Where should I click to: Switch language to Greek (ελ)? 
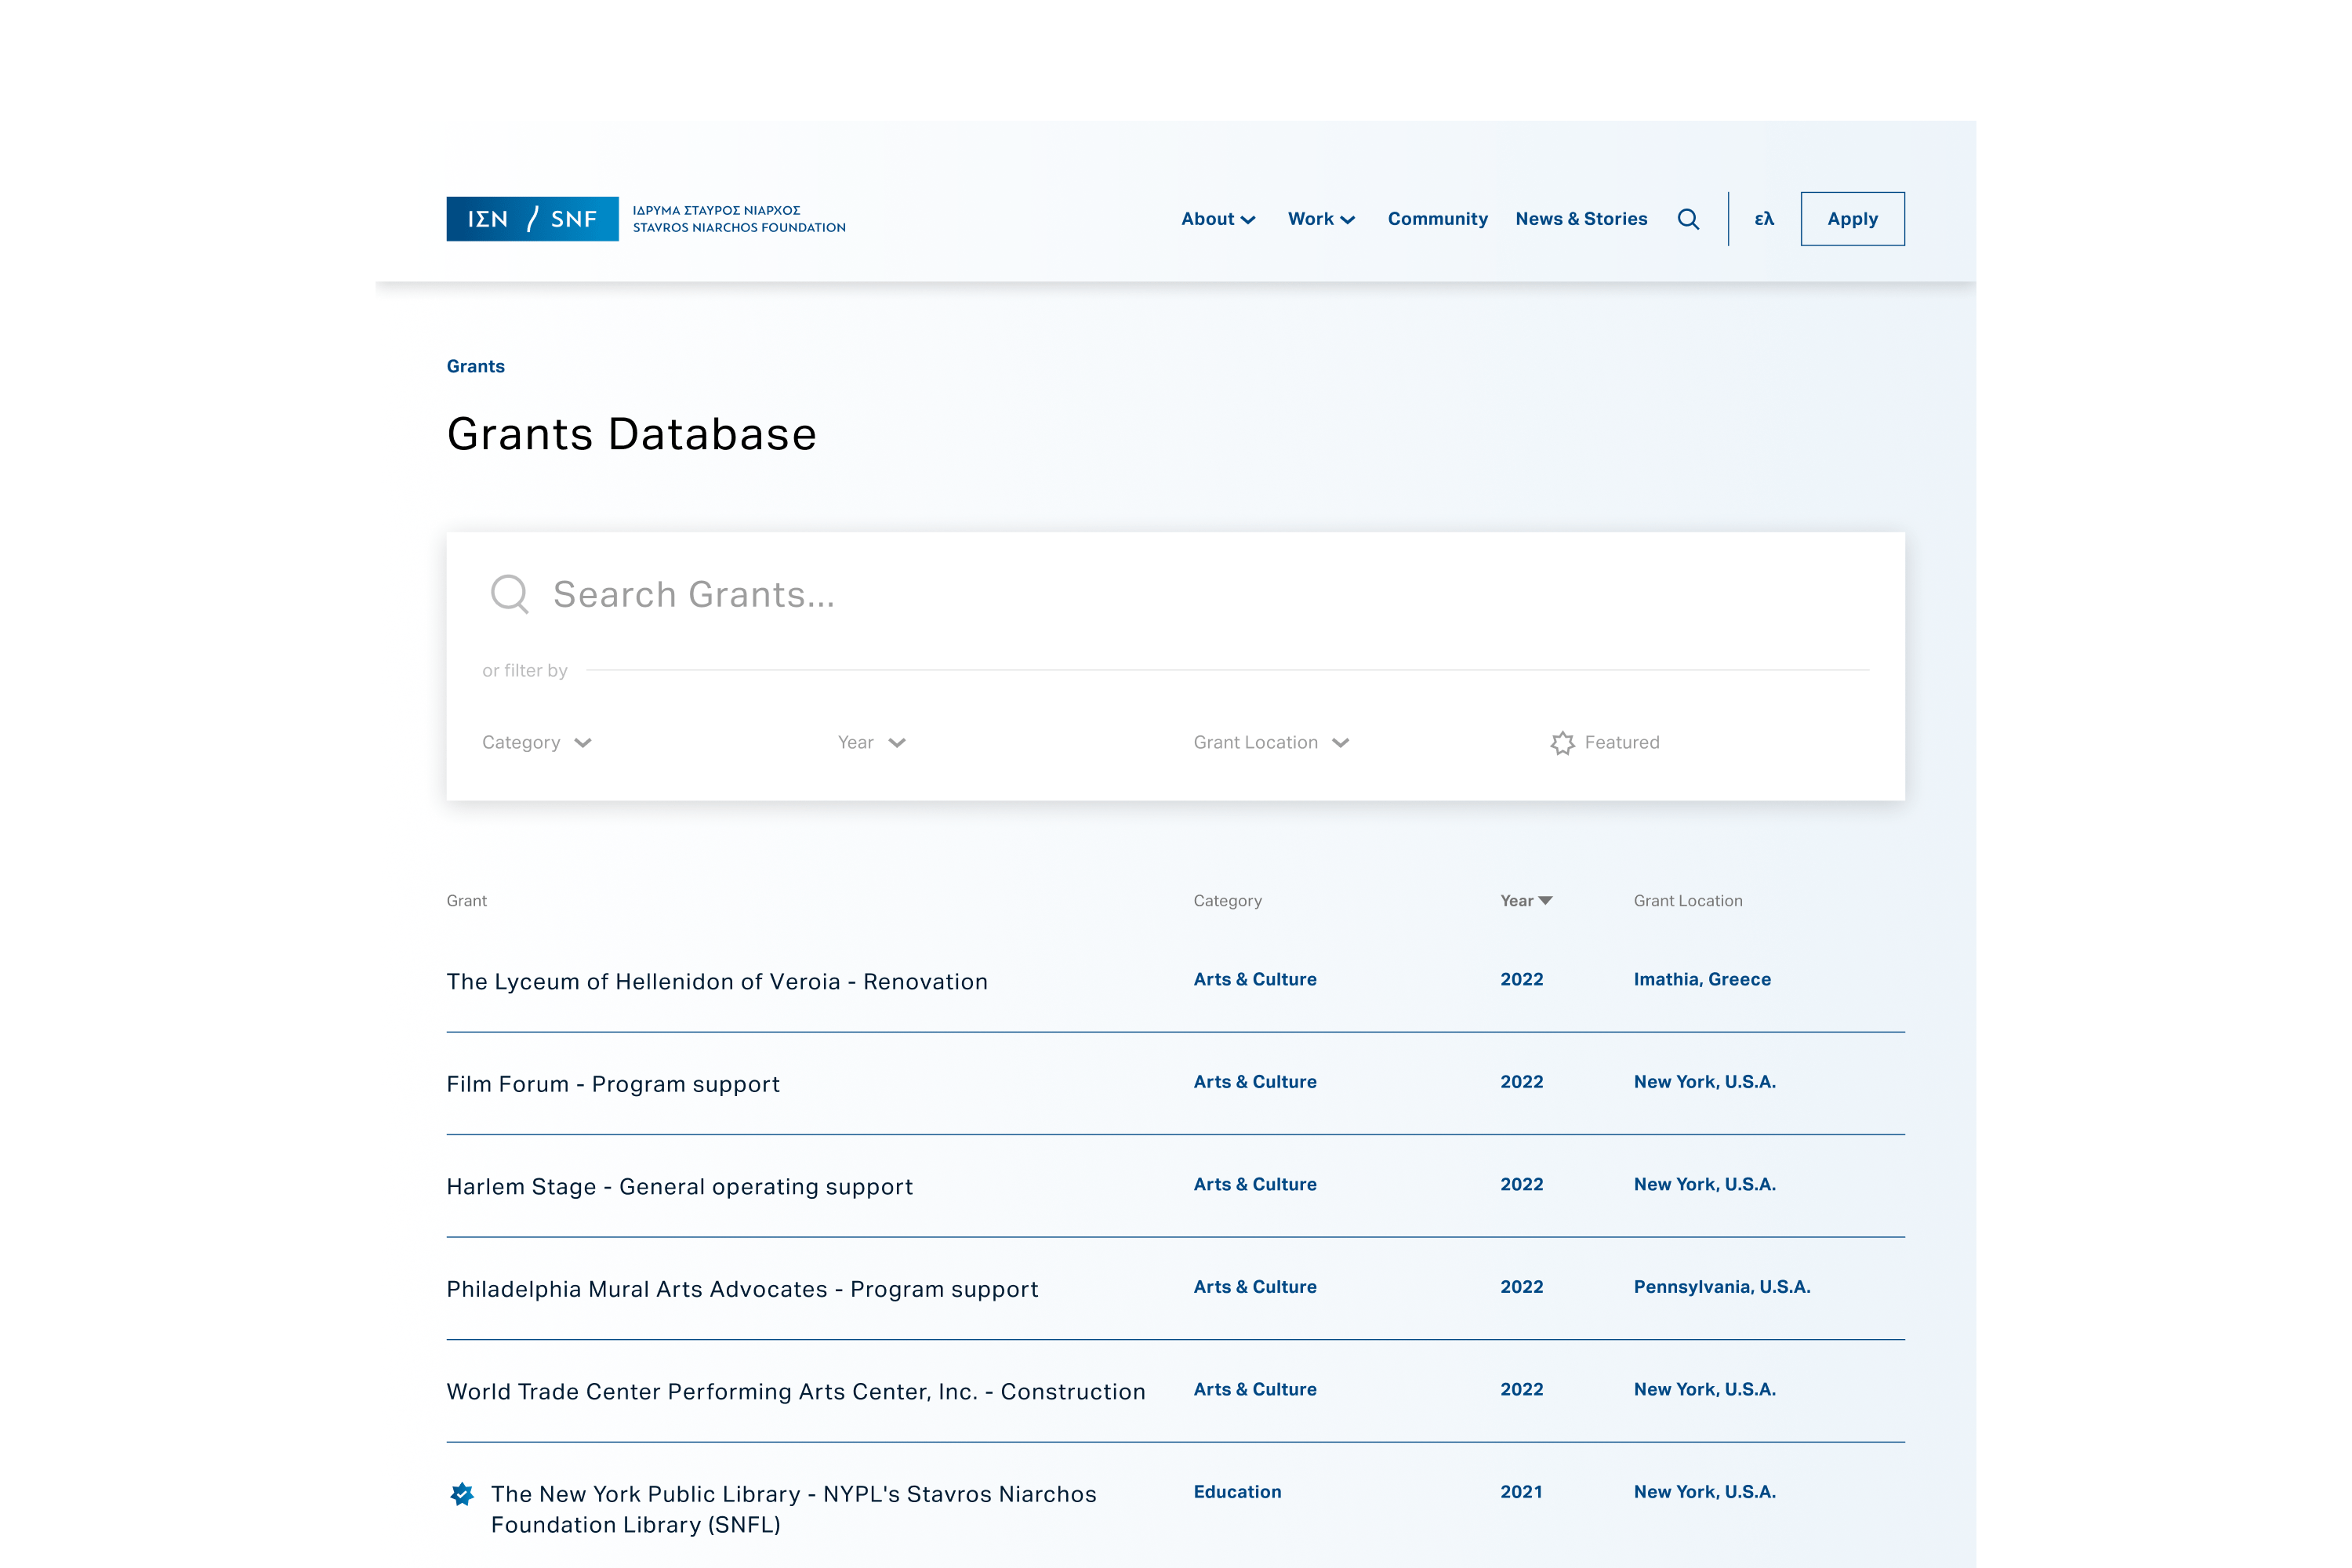tap(1764, 219)
